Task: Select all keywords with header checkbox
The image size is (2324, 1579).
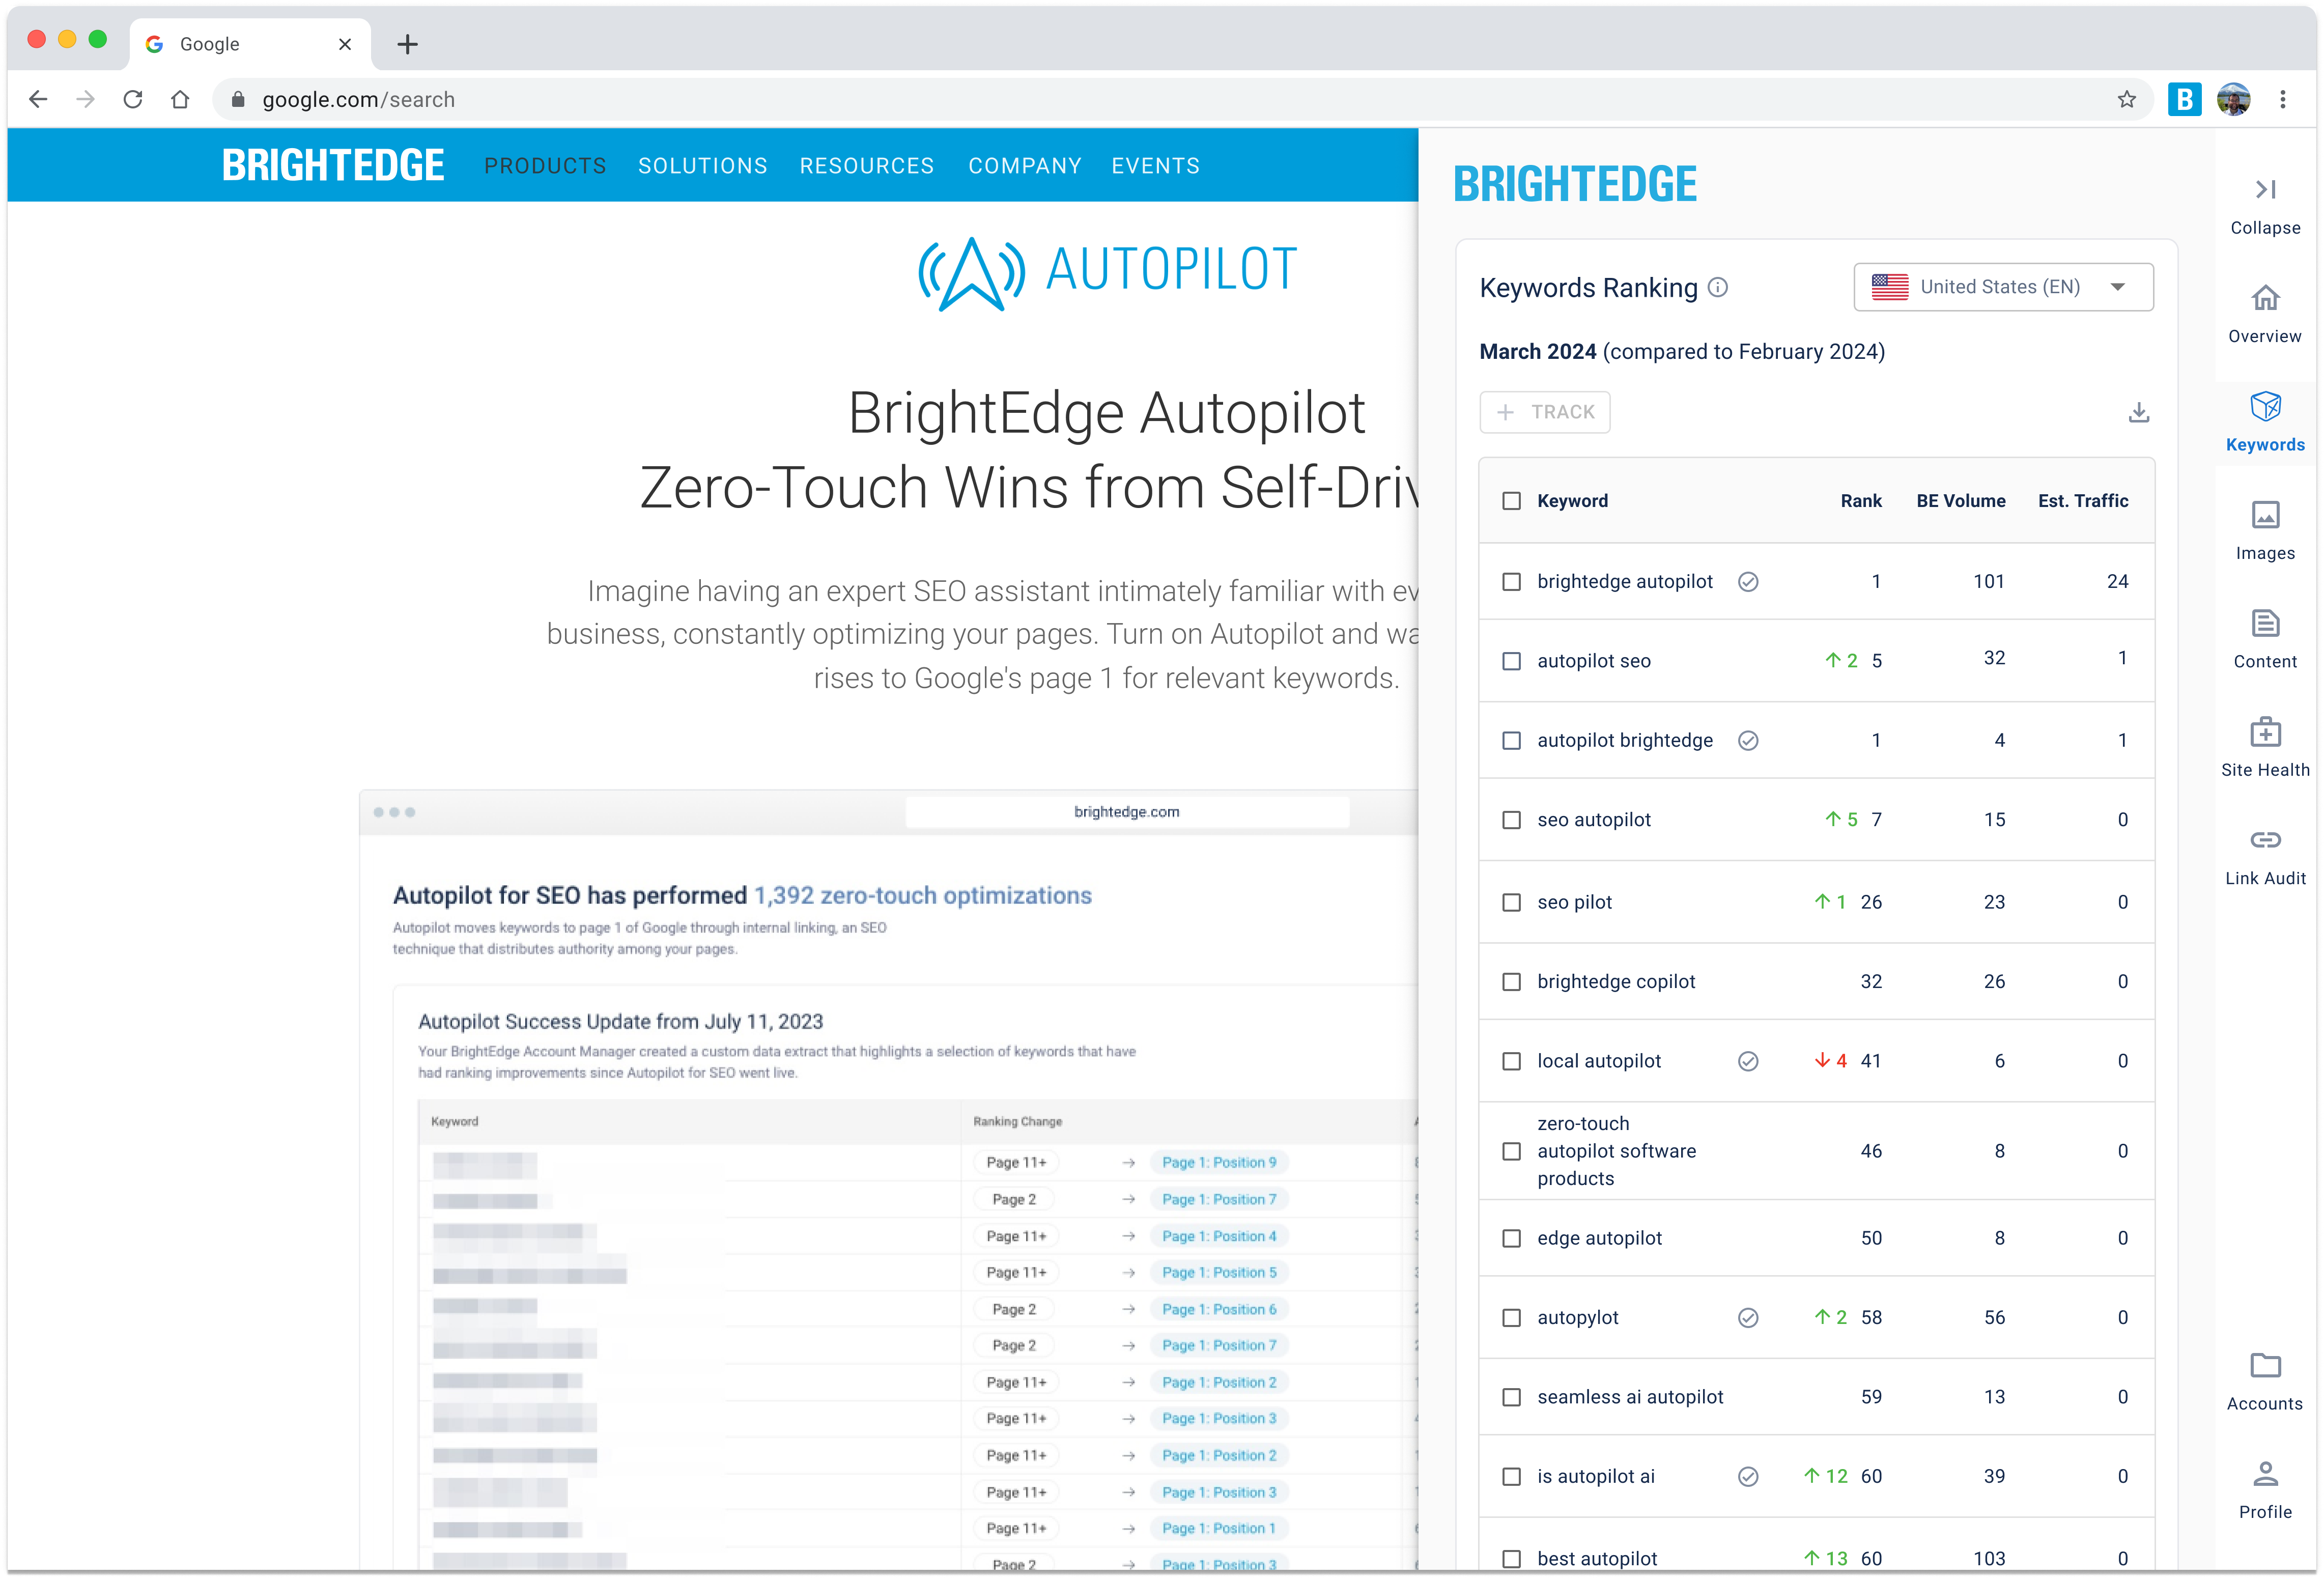Action: click(1512, 501)
